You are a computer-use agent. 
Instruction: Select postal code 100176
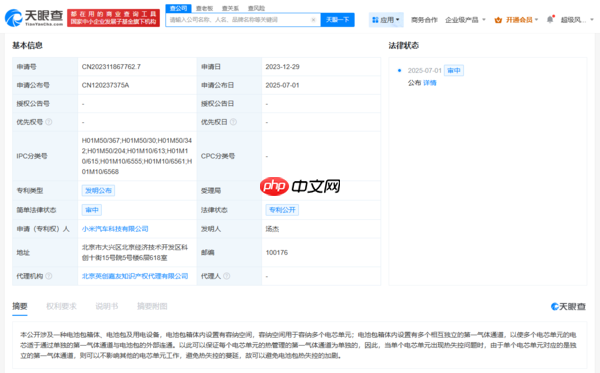pyautogui.click(x=277, y=252)
